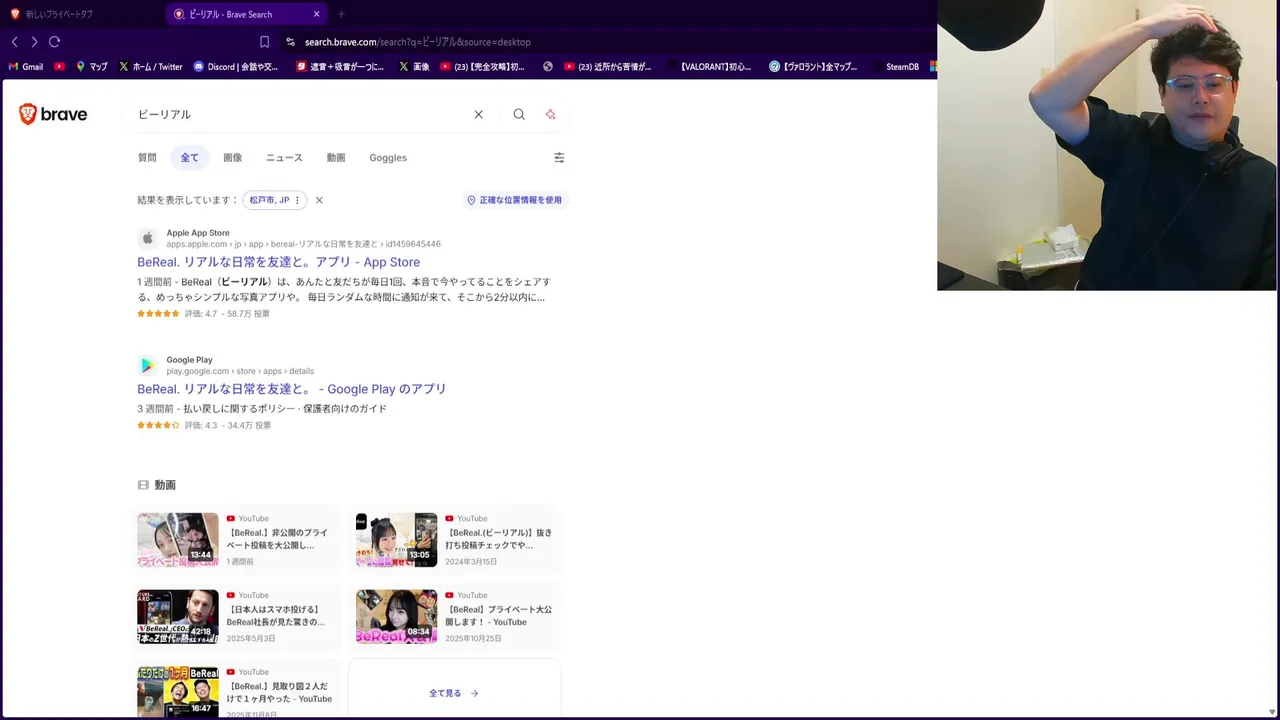This screenshot has width=1280, height=720.
Task: Open the Goggles search tab
Action: (x=388, y=157)
